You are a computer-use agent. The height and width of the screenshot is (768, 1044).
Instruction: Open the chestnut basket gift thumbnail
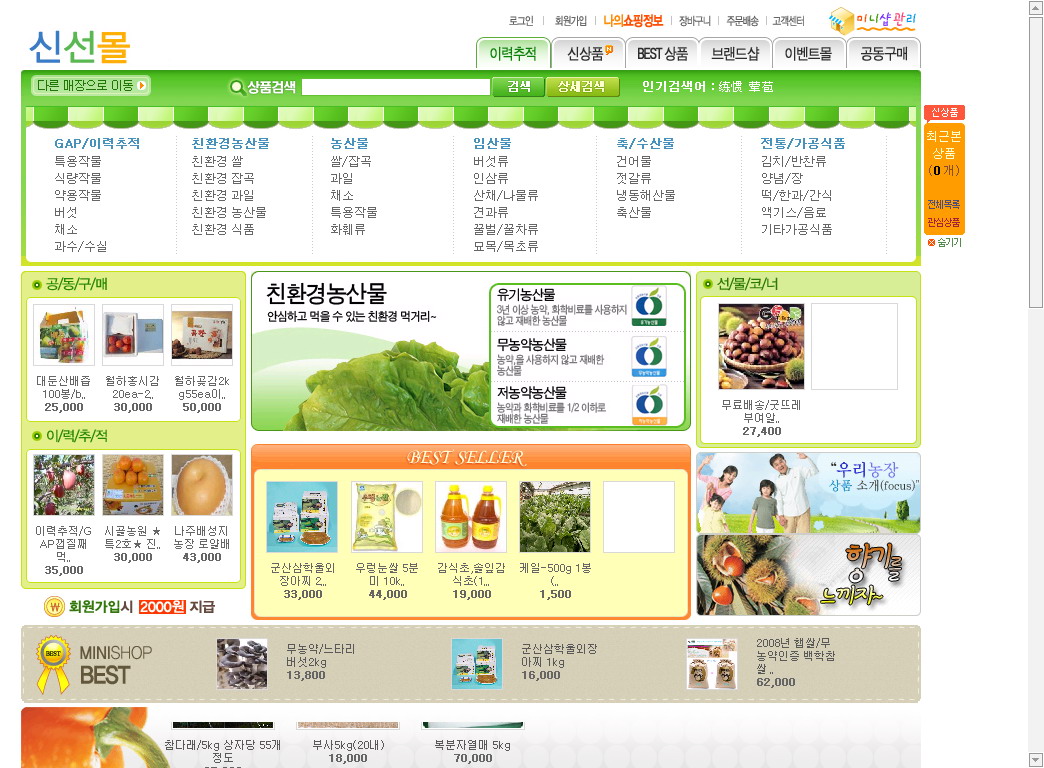(761, 346)
